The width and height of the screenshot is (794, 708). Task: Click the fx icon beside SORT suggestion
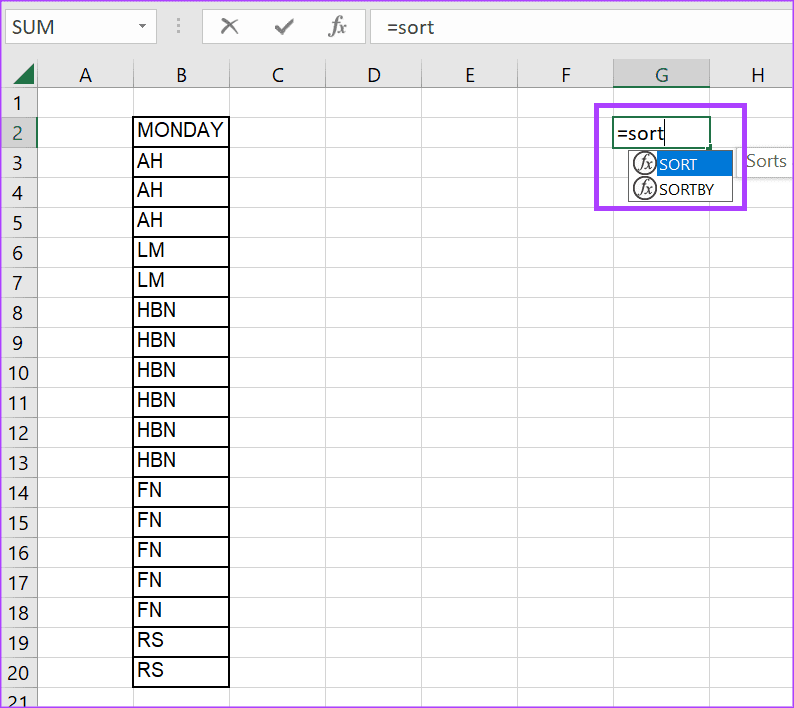tap(645, 165)
